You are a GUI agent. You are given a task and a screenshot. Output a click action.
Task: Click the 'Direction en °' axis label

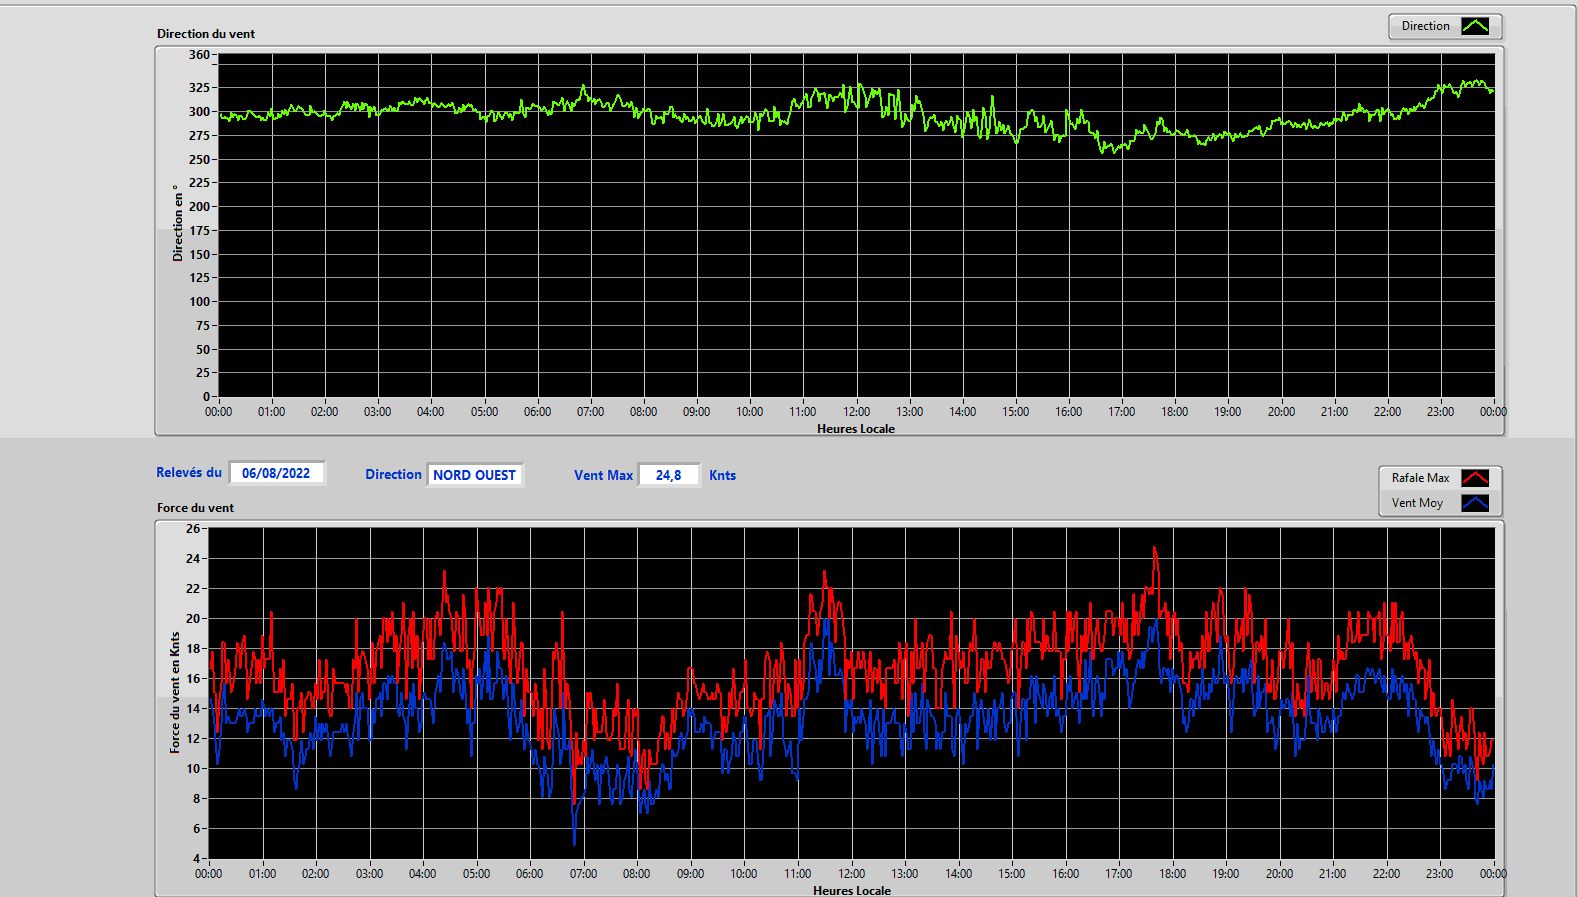pyautogui.click(x=178, y=223)
